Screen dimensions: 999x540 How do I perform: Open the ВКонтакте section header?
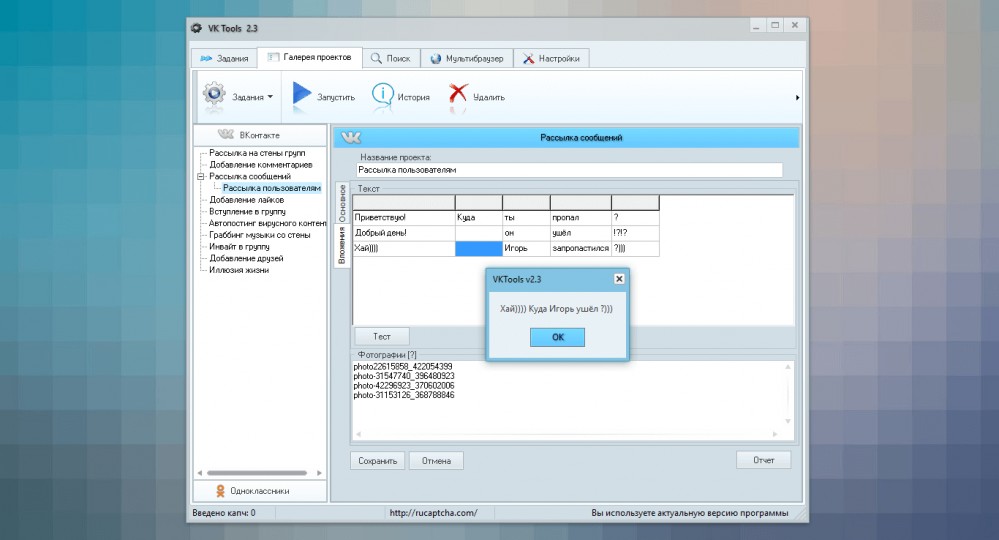tap(260, 135)
